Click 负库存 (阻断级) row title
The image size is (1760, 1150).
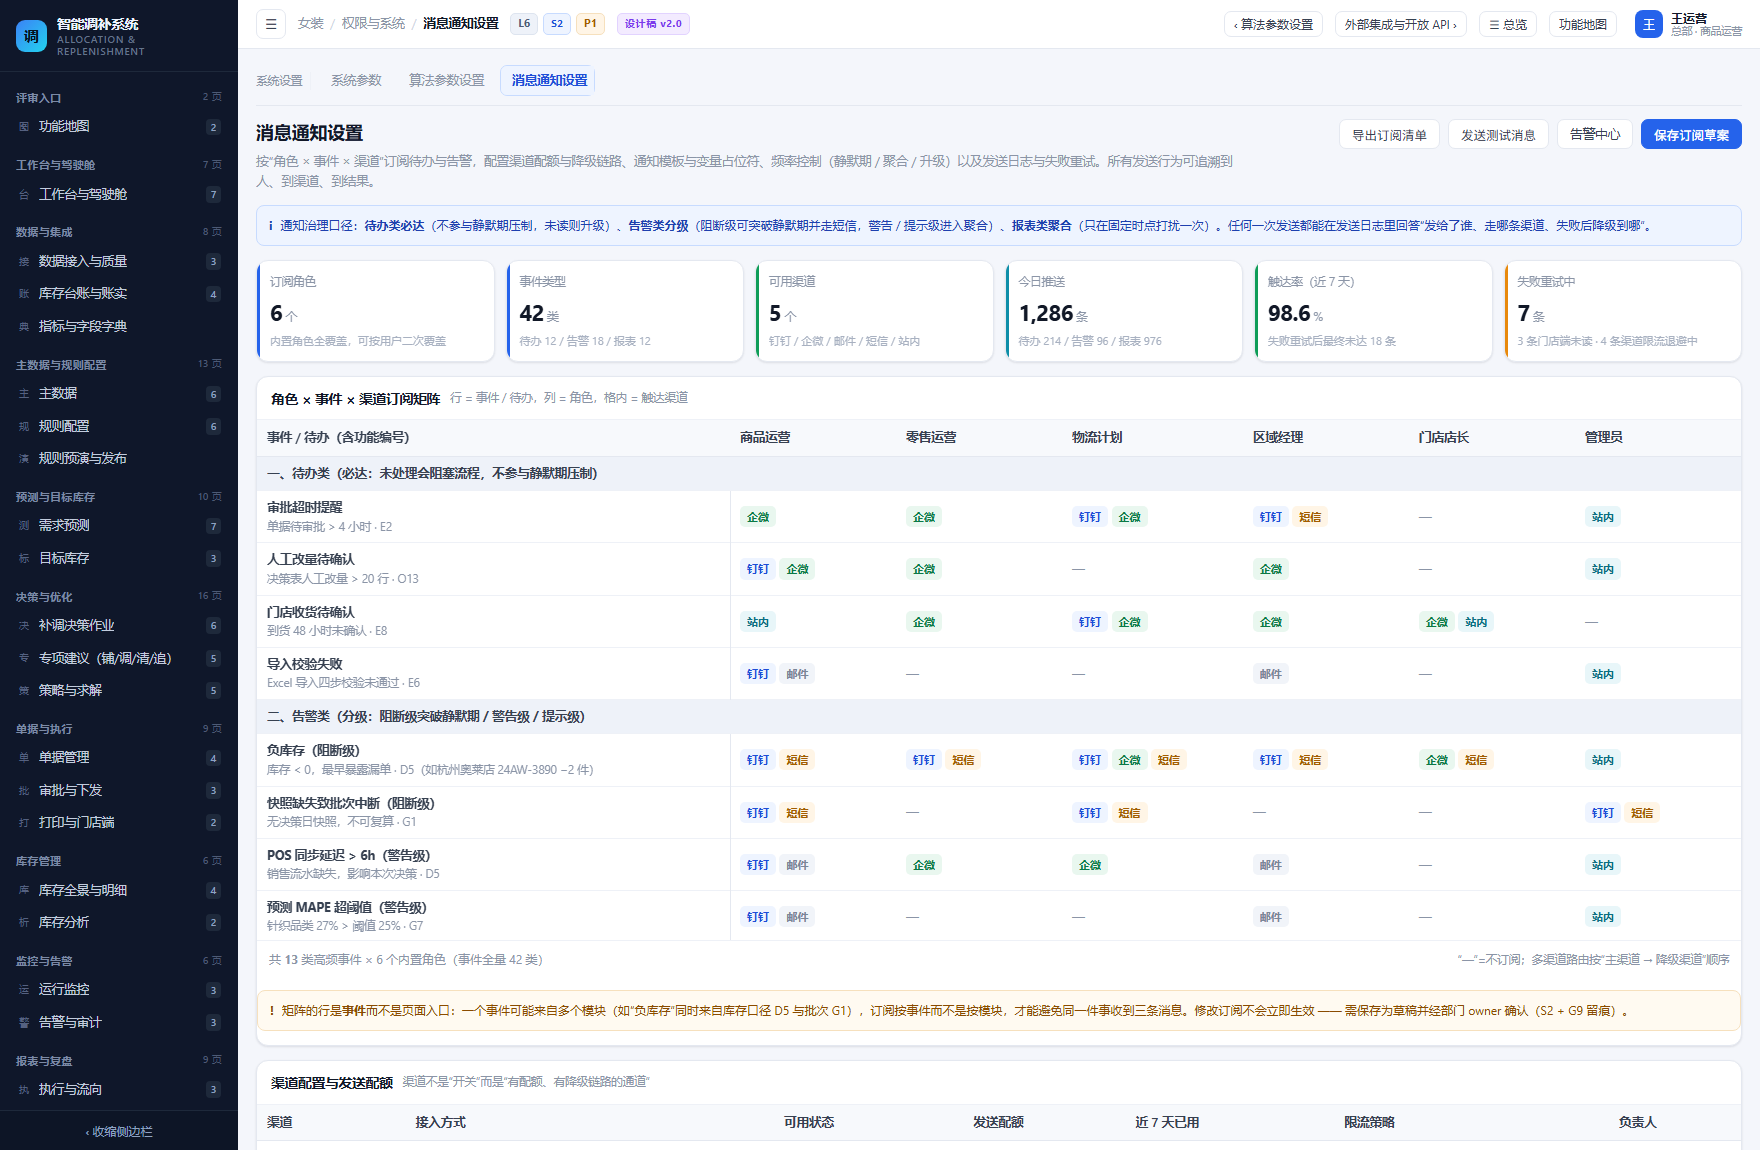313,751
